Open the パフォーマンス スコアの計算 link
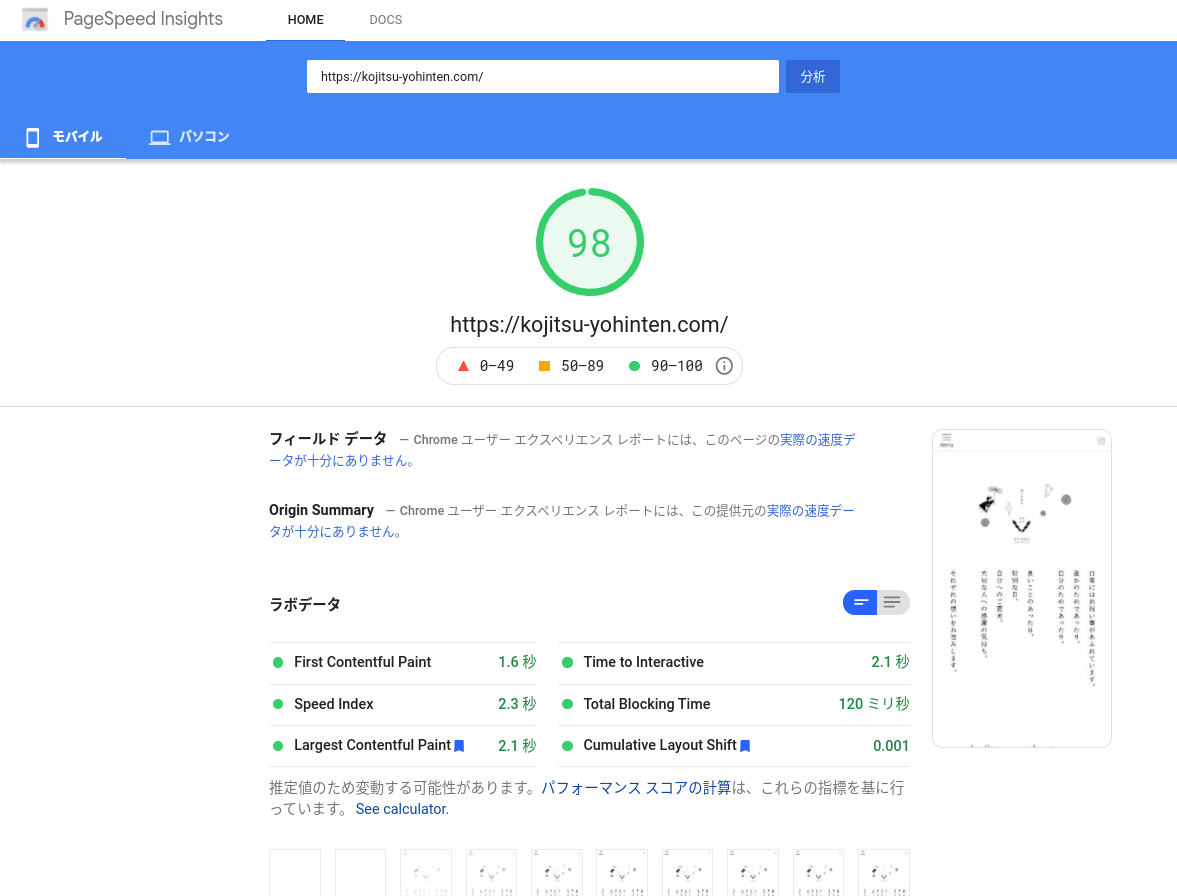 [636, 788]
